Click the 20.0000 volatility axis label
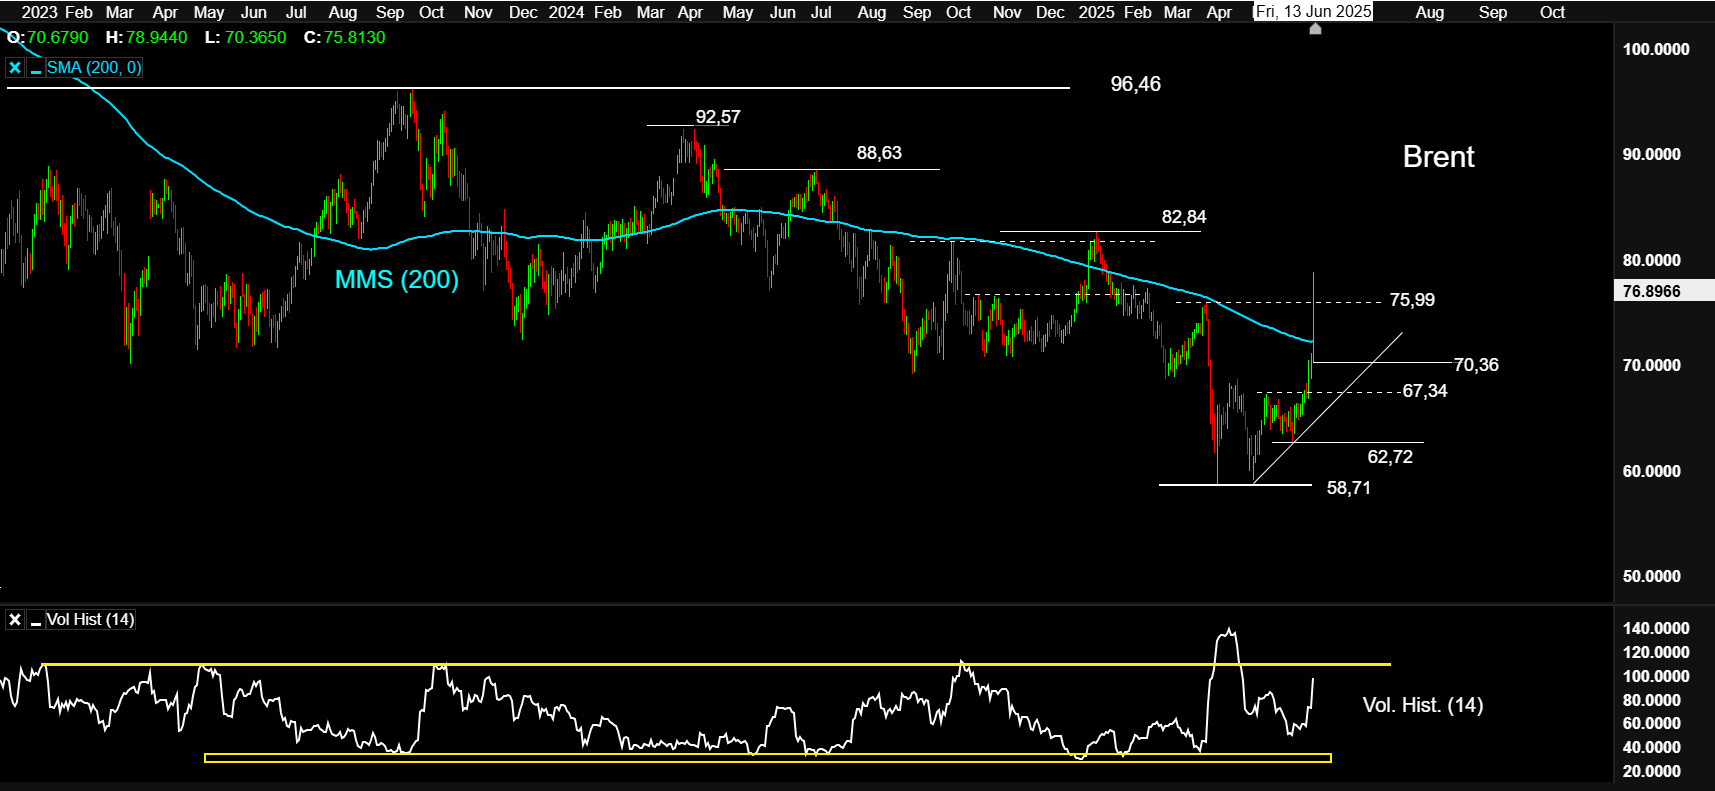This screenshot has width=1715, height=791. (x=1652, y=771)
